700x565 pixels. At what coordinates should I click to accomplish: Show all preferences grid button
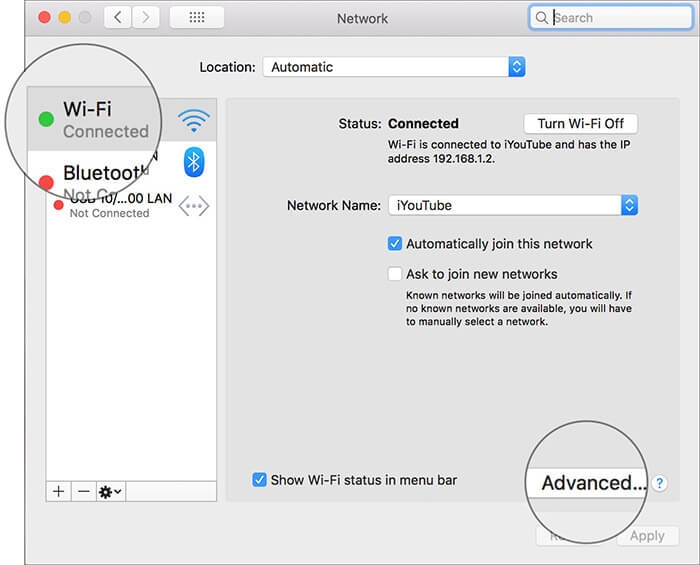pos(197,18)
